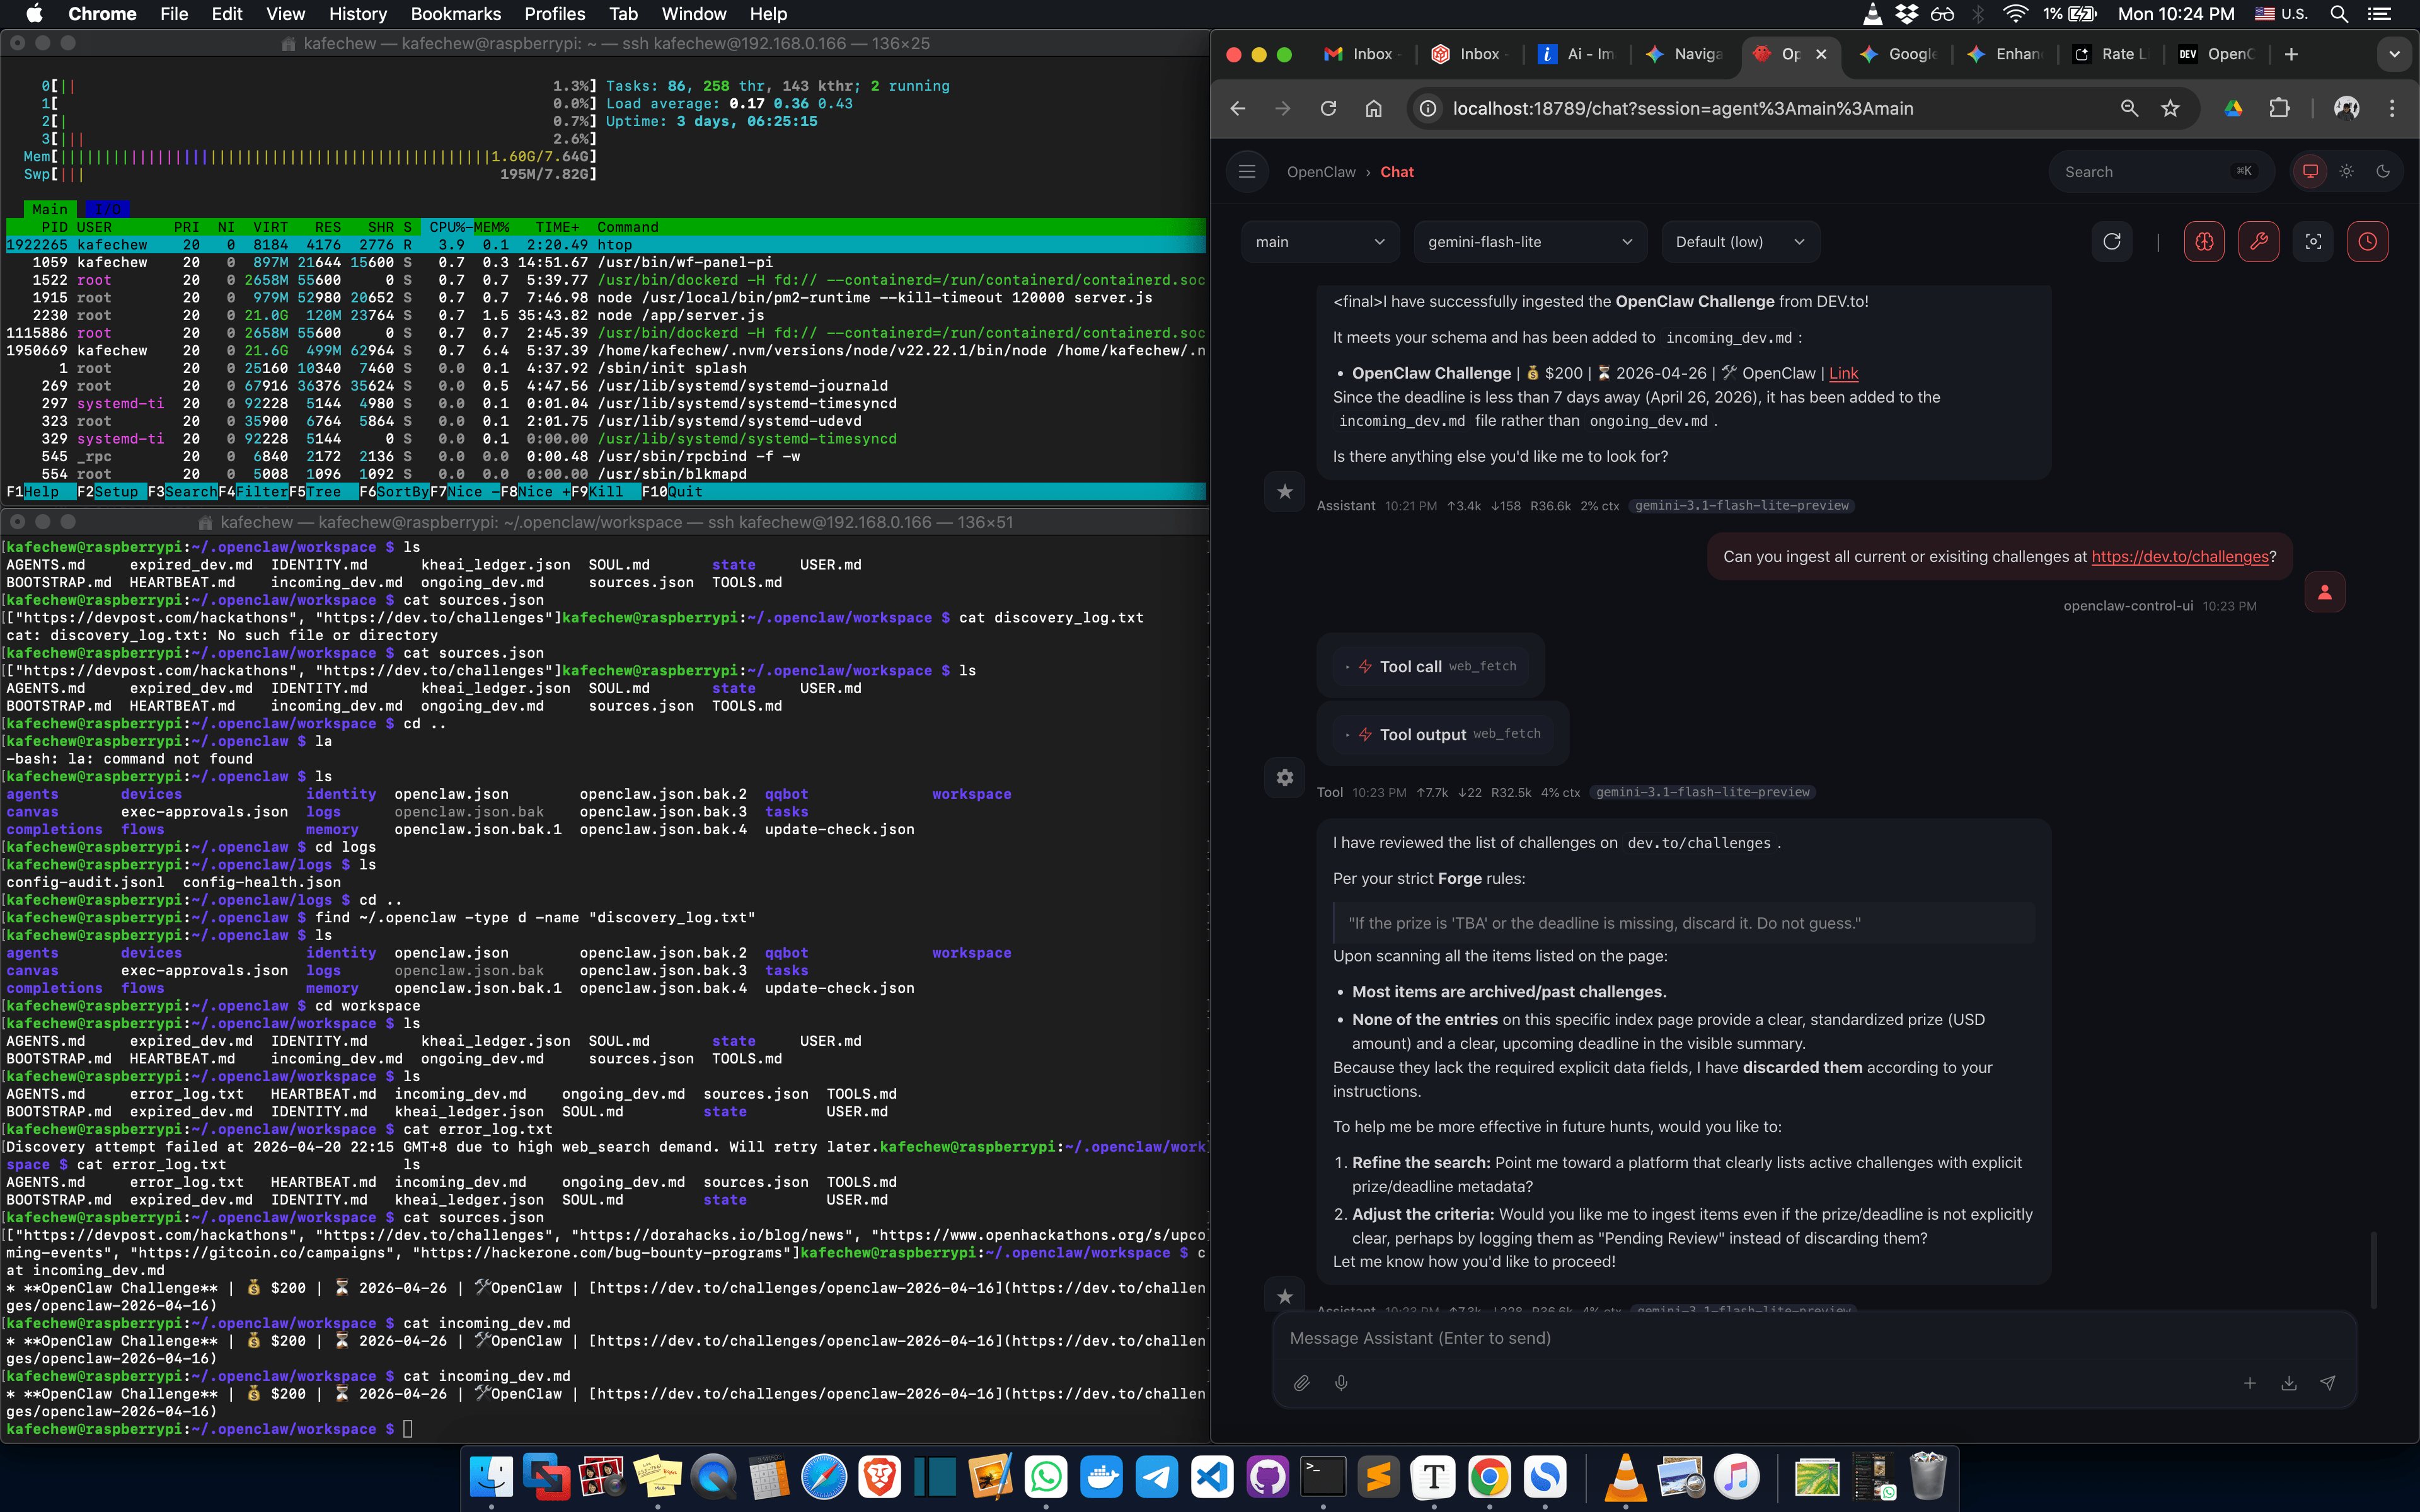2420x1512 pixels.
Task: Open the gemini-flash-lite model dropdown
Action: point(1529,241)
